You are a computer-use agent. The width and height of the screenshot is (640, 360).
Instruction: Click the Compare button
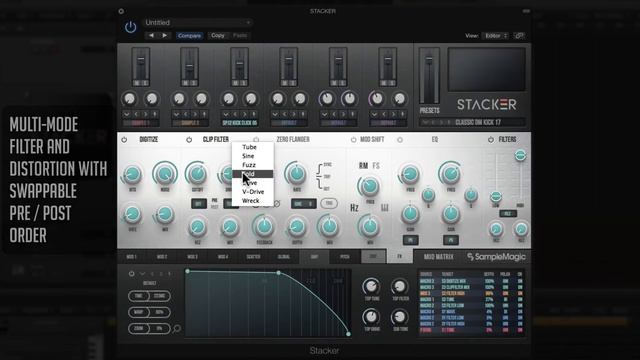[189, 36]
